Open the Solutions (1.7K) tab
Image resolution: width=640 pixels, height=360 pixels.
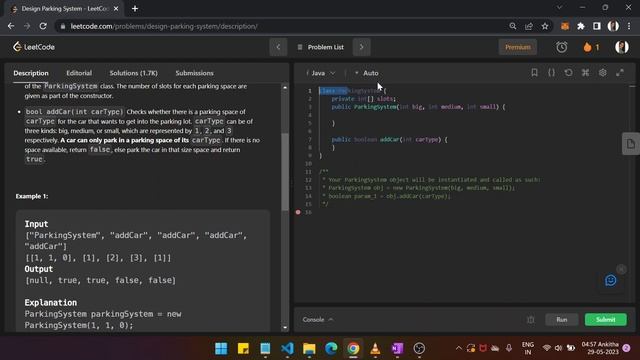[x=133, y=73]
